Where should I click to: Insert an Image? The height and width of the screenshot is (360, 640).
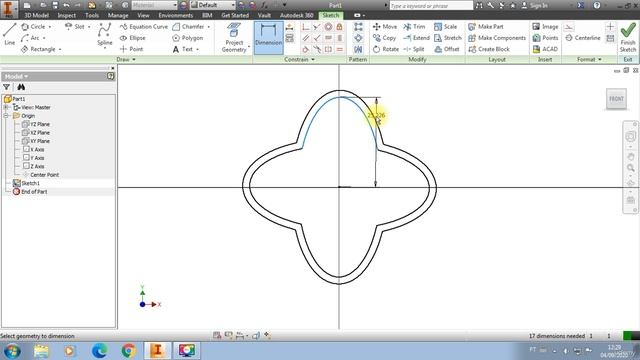[x=545, y=27]
